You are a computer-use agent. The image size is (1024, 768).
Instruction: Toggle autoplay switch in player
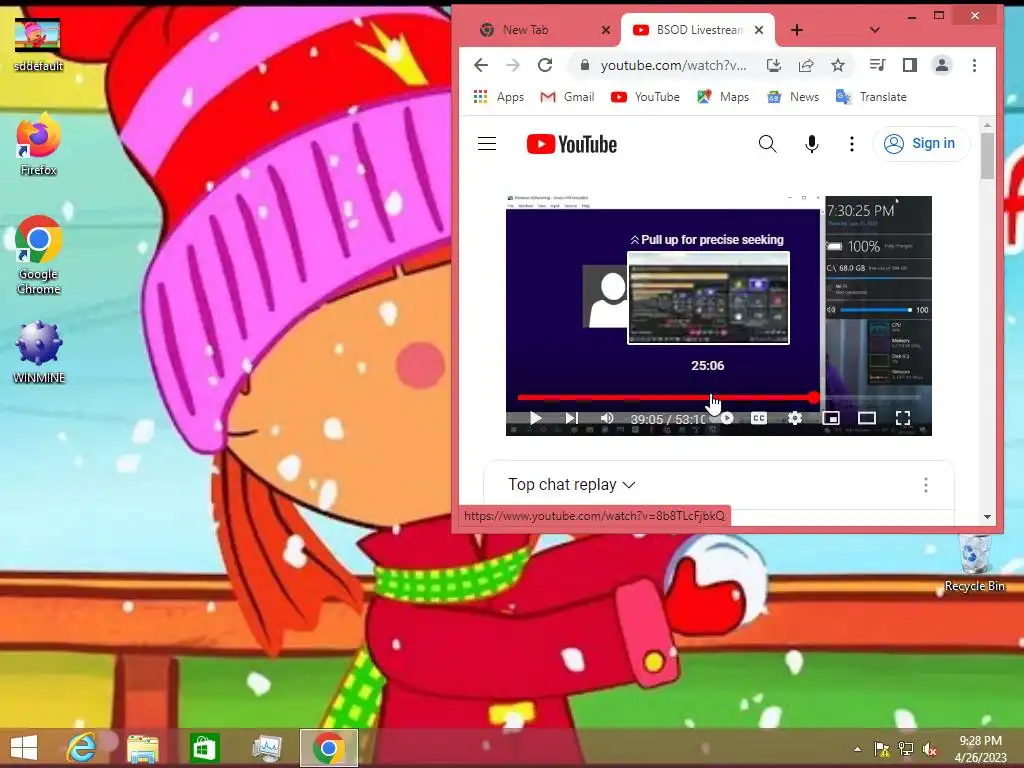click(726, 418)
